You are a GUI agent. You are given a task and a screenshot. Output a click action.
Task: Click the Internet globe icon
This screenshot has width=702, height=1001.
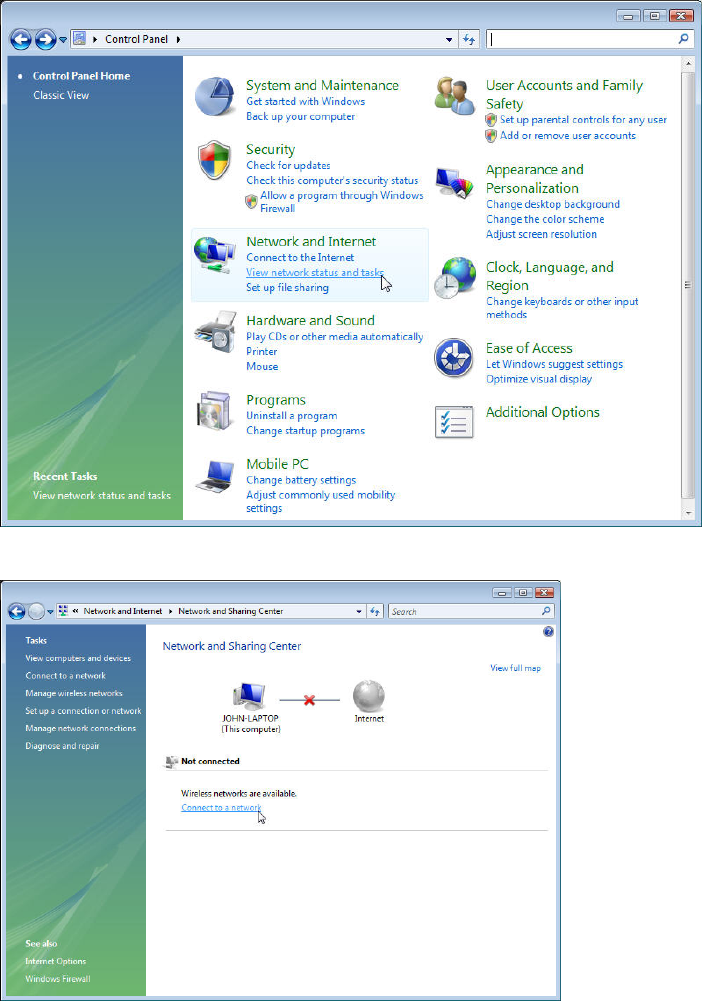tap(369, 696)
